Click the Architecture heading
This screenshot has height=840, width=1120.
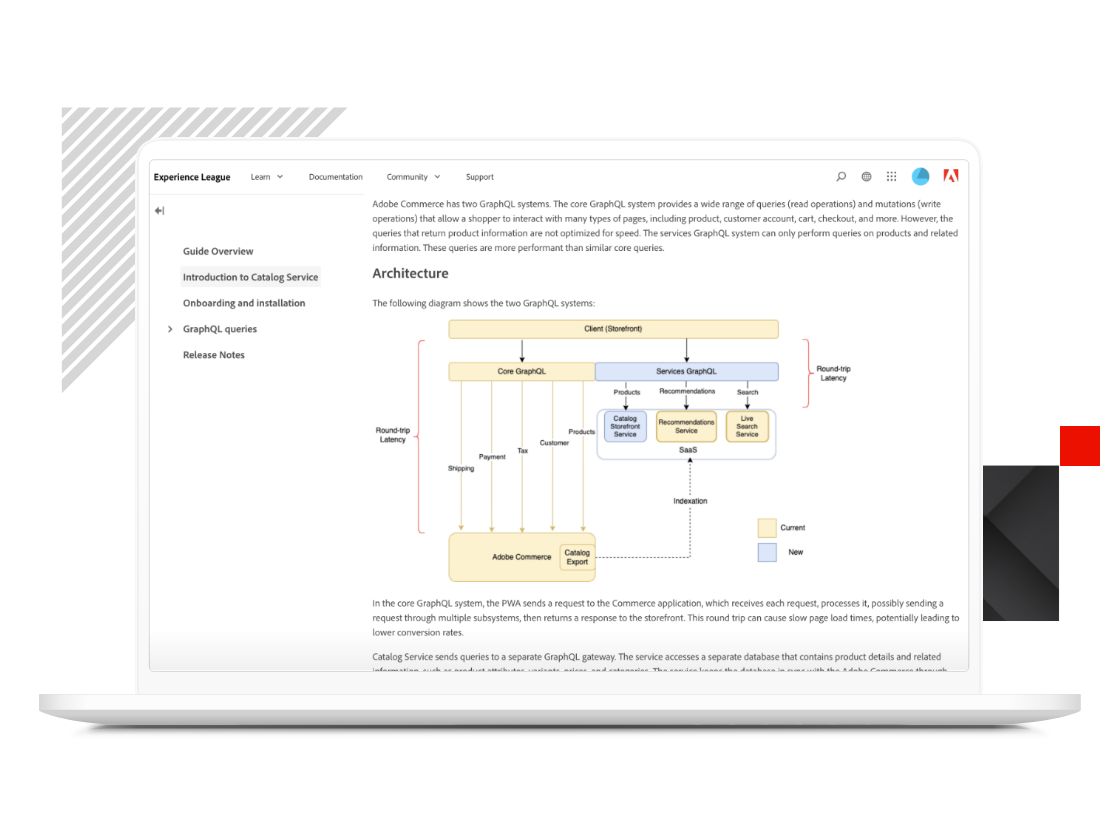(411, 274)
